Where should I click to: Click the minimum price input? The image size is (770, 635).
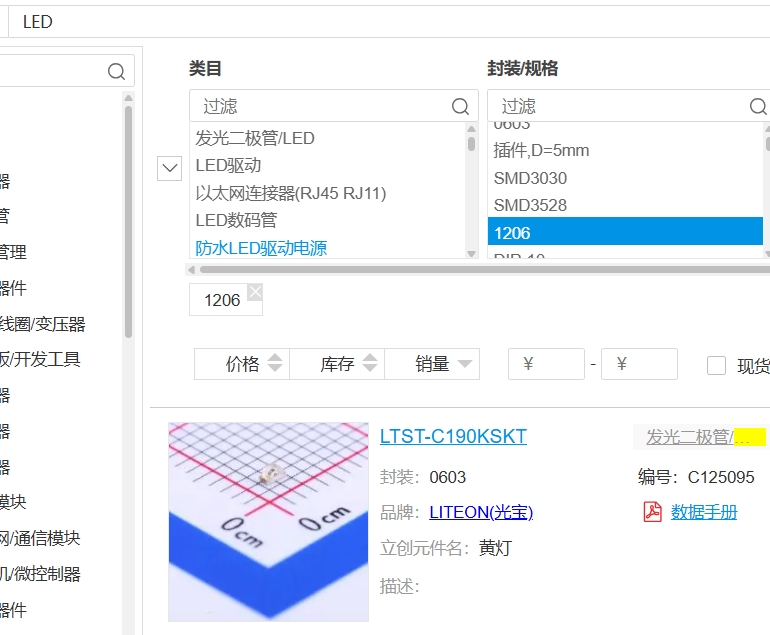click(x=546, y=364)
